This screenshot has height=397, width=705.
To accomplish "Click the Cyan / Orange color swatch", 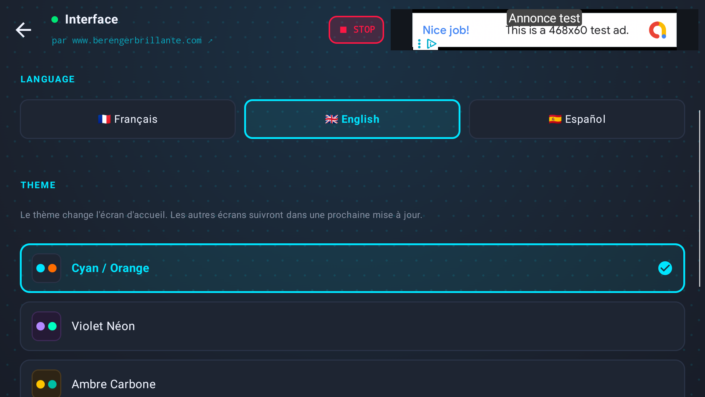I will (46, 268).
